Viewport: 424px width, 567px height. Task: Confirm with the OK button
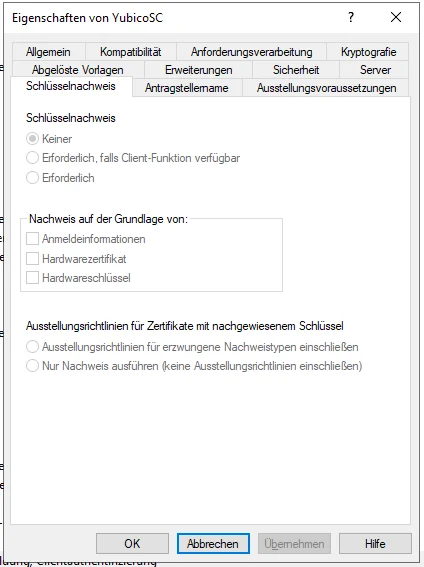[132, 543]
